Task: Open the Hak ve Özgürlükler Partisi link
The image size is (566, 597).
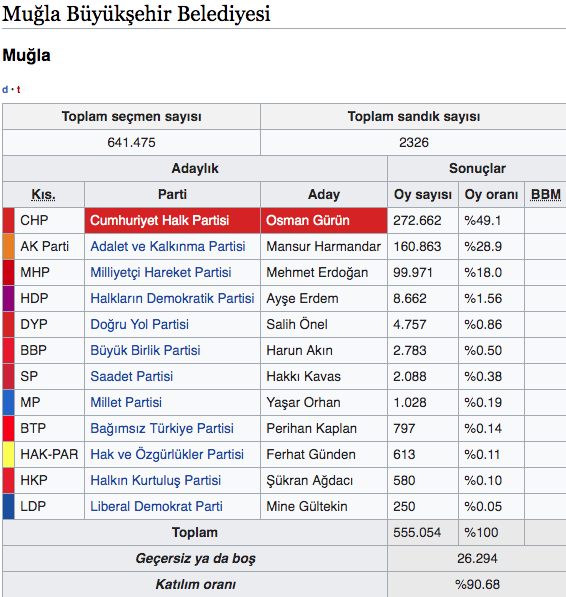Action: click(167, 454)
